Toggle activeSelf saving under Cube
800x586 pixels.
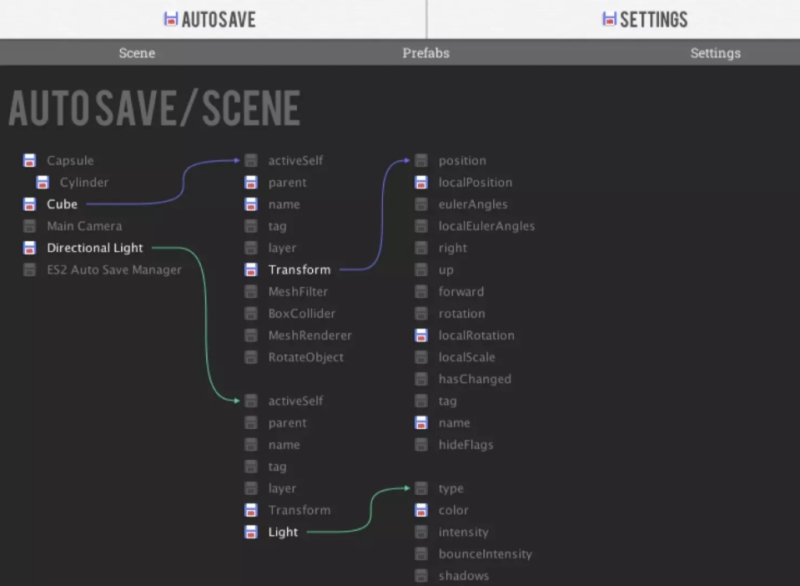(249, 160)
